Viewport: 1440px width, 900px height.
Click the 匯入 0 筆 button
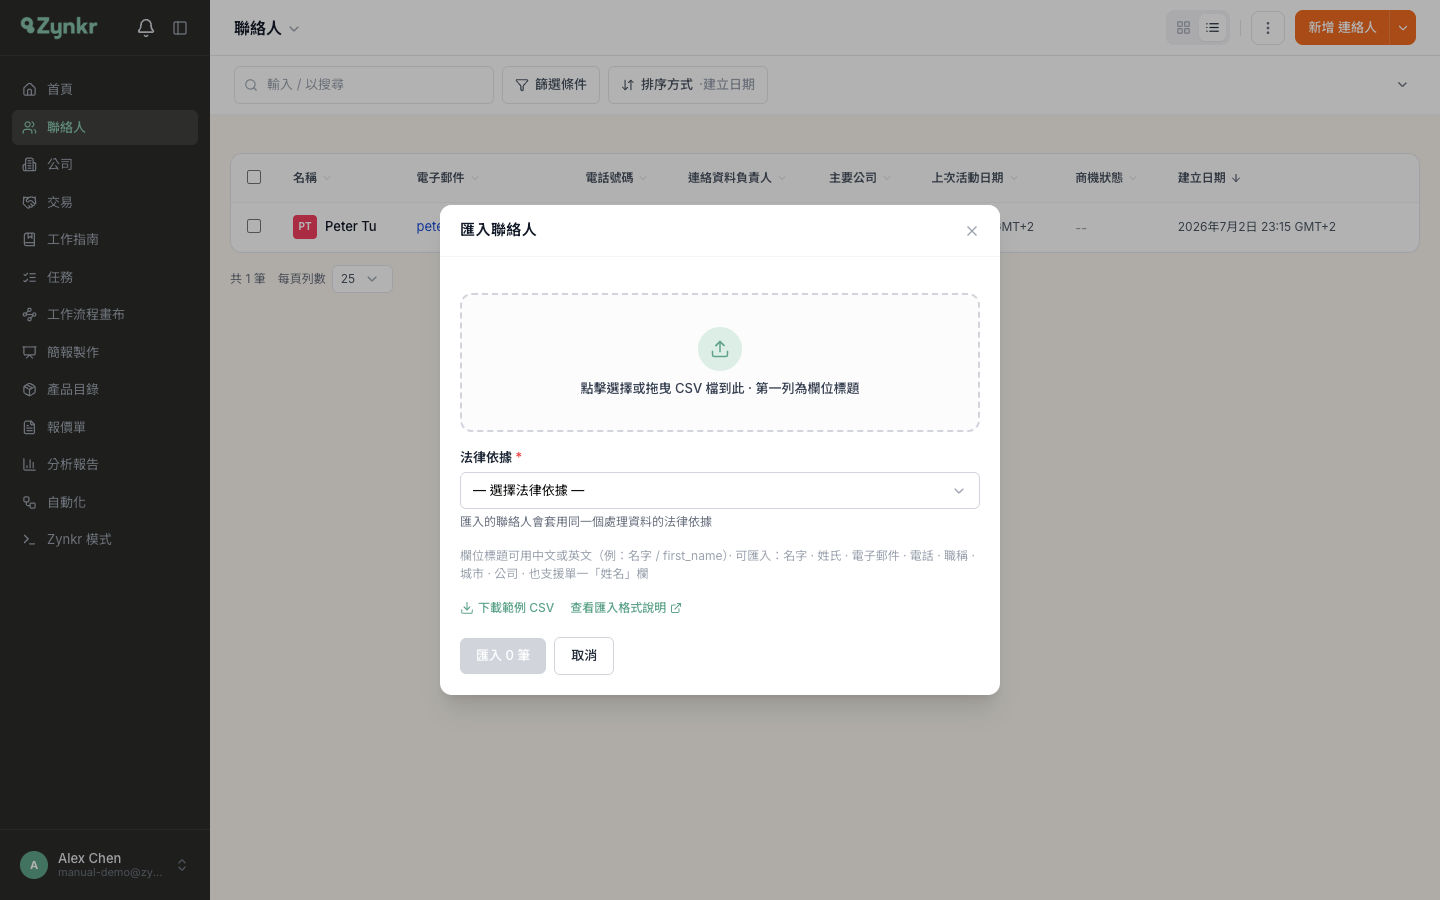click(x=503, y=656)
